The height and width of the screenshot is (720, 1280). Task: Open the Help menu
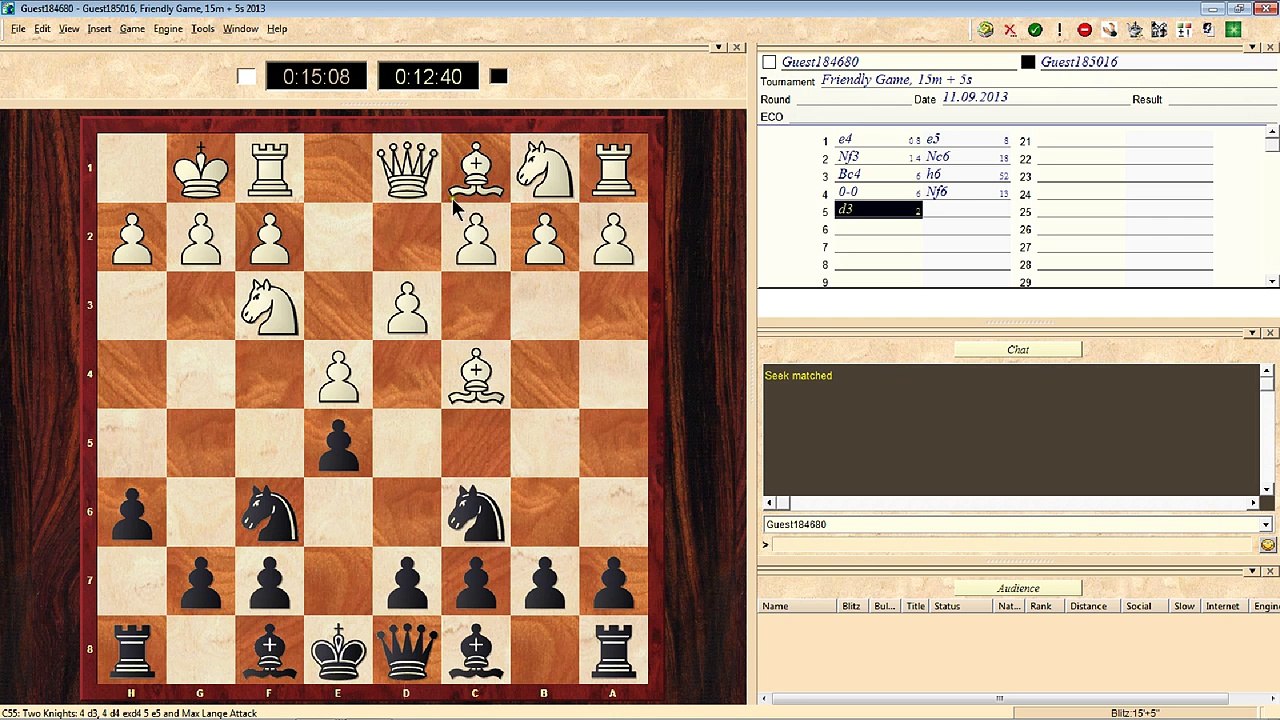(x=277, y=29)
